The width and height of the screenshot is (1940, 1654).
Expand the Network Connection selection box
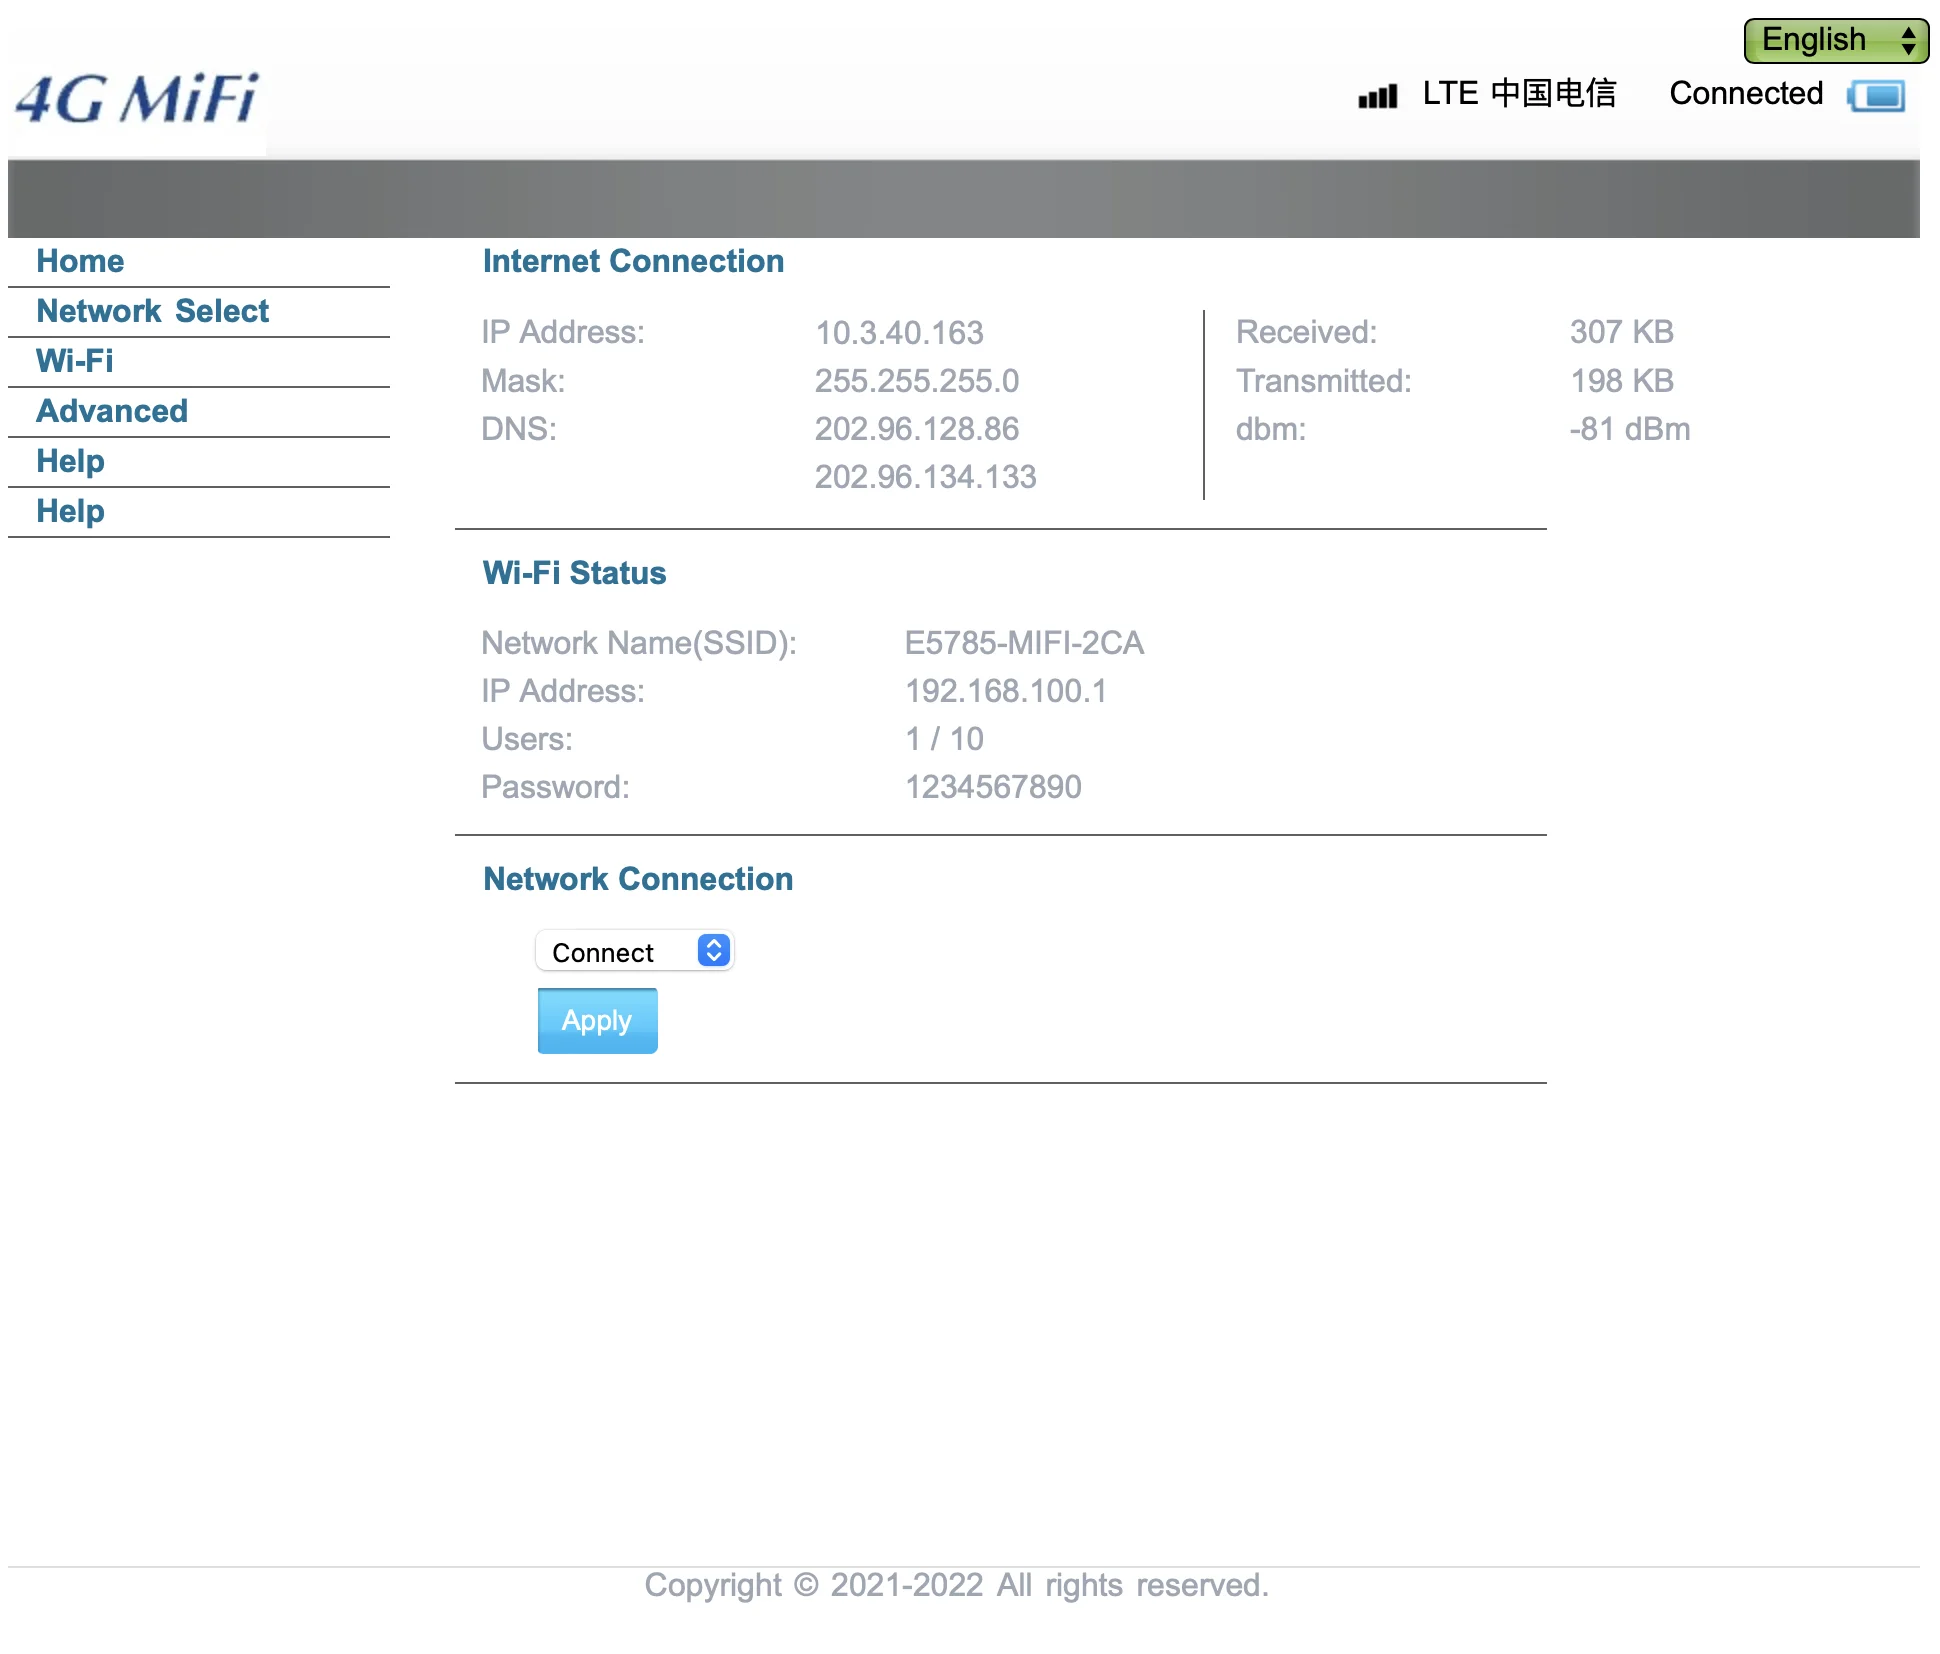click(x=633, y=950)
